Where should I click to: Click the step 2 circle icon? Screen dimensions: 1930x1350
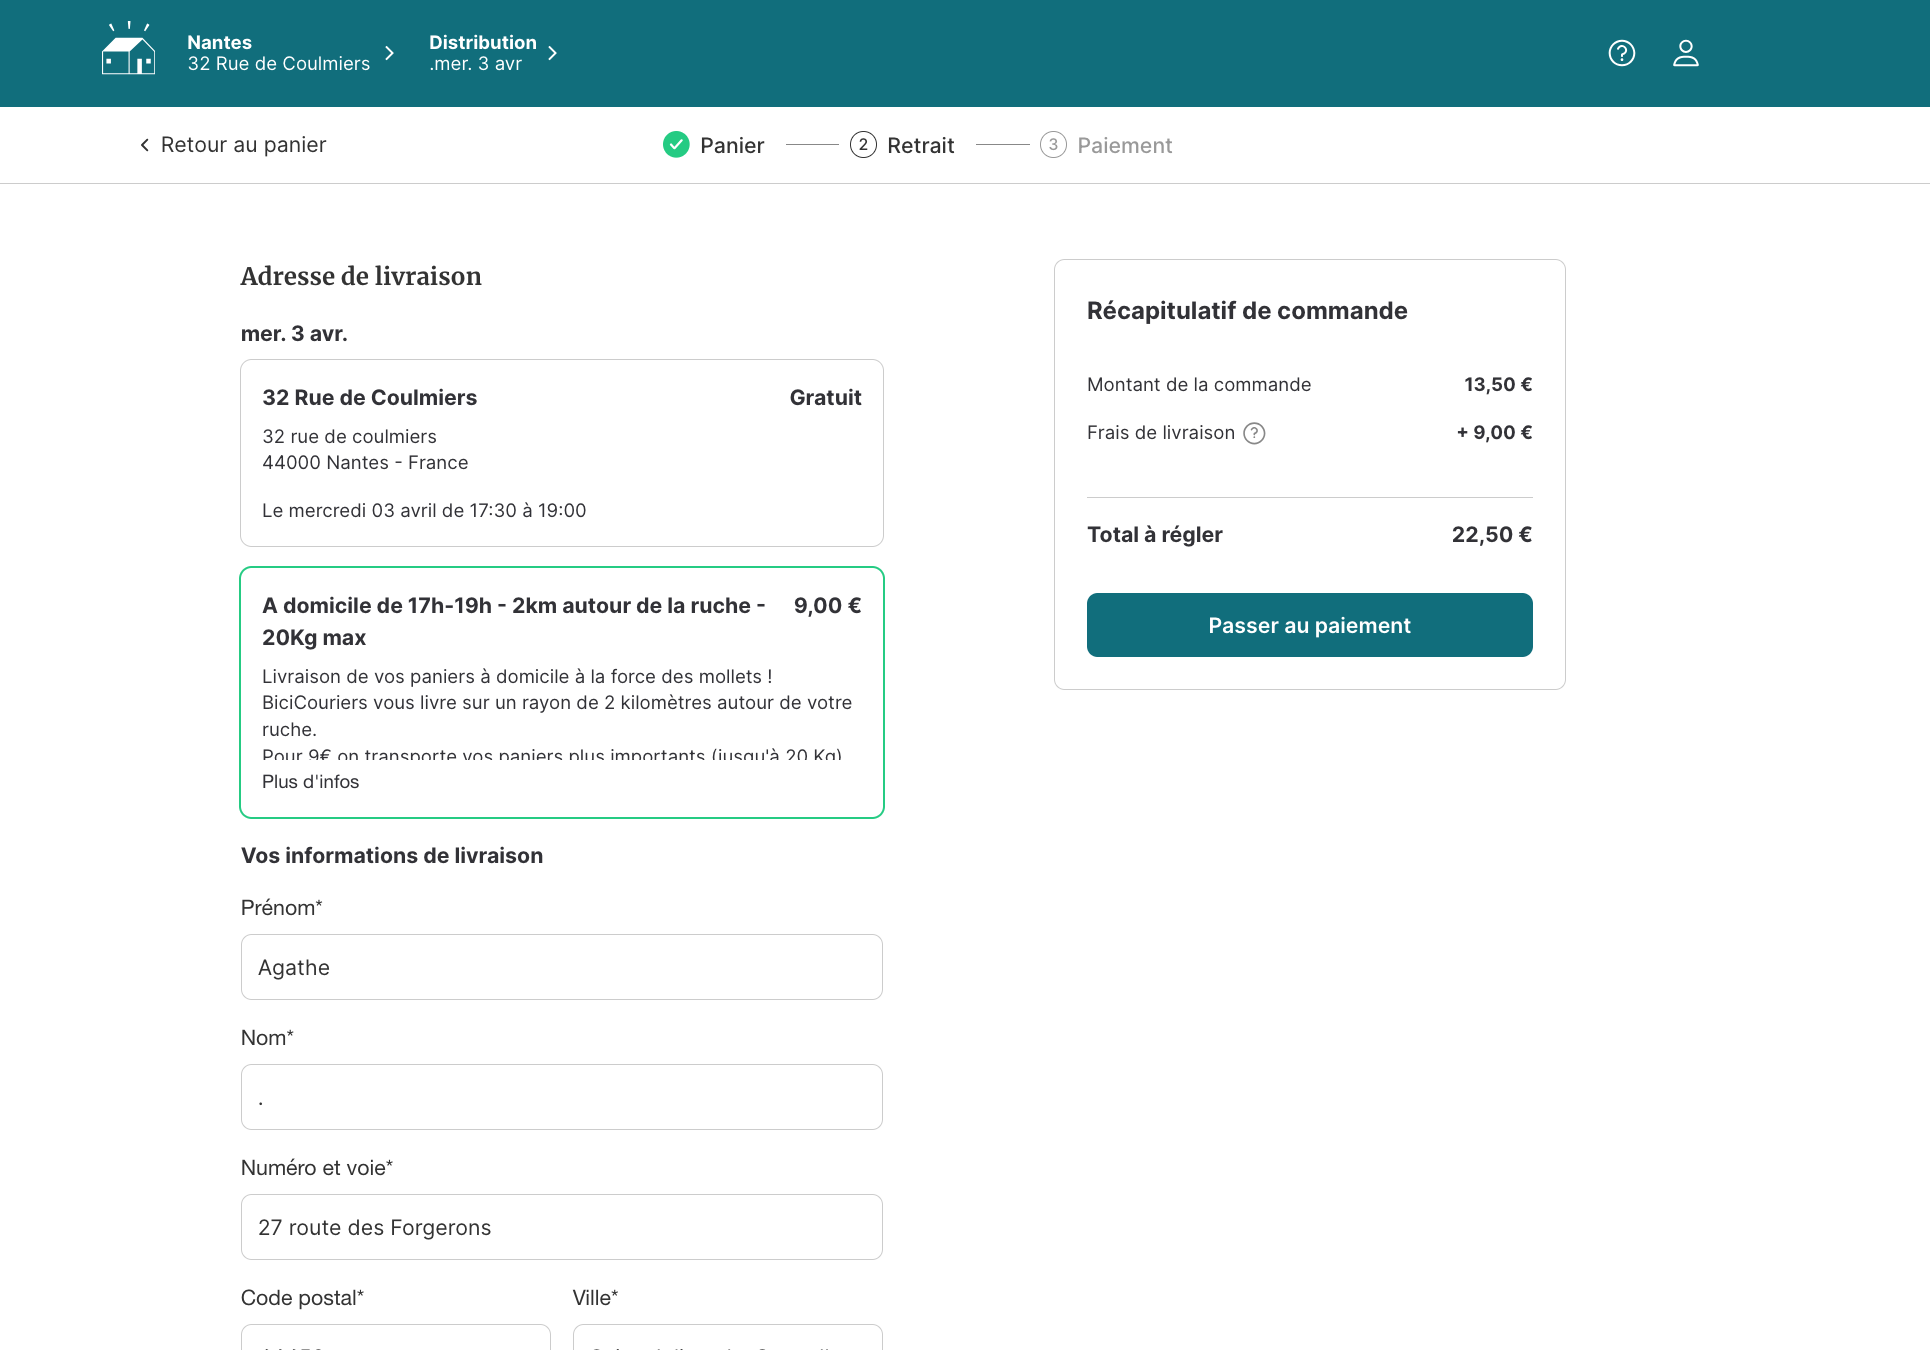tap(863, 145)
